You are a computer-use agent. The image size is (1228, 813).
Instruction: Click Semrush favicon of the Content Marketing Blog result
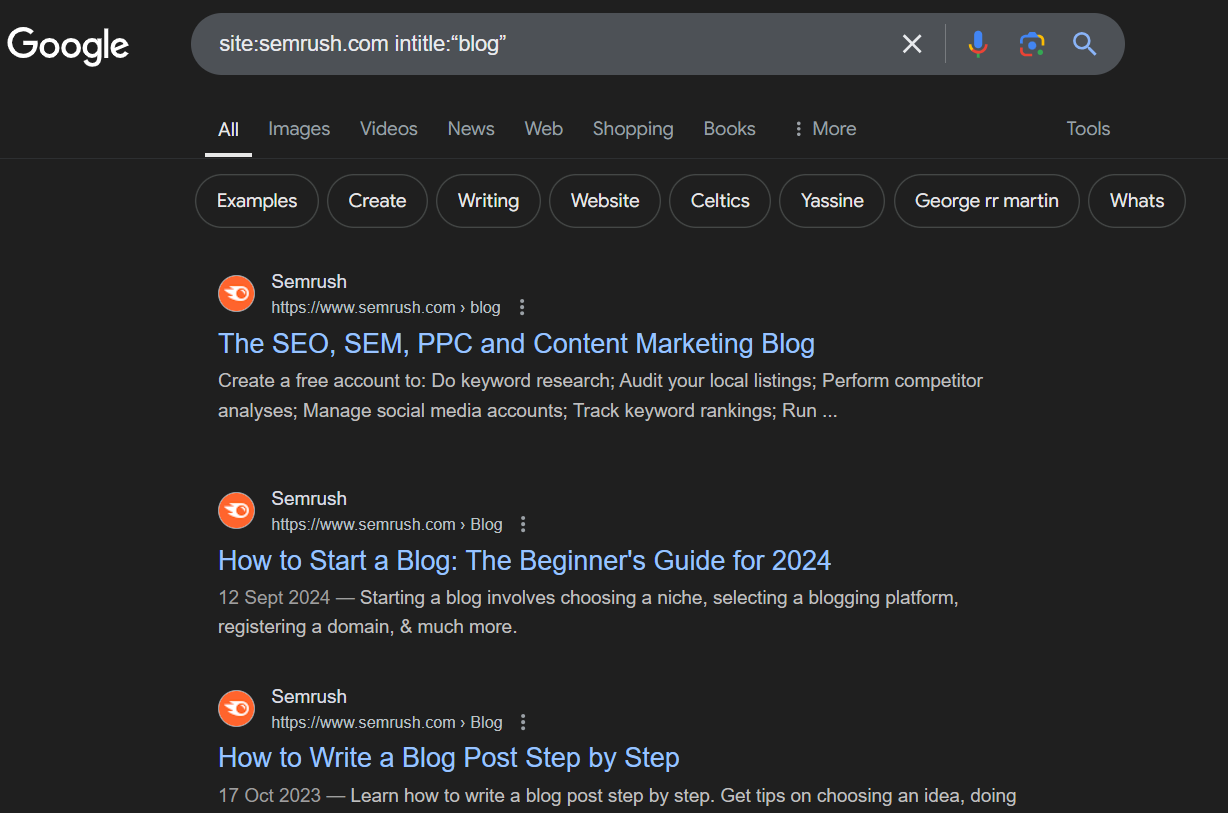[237, 294]
